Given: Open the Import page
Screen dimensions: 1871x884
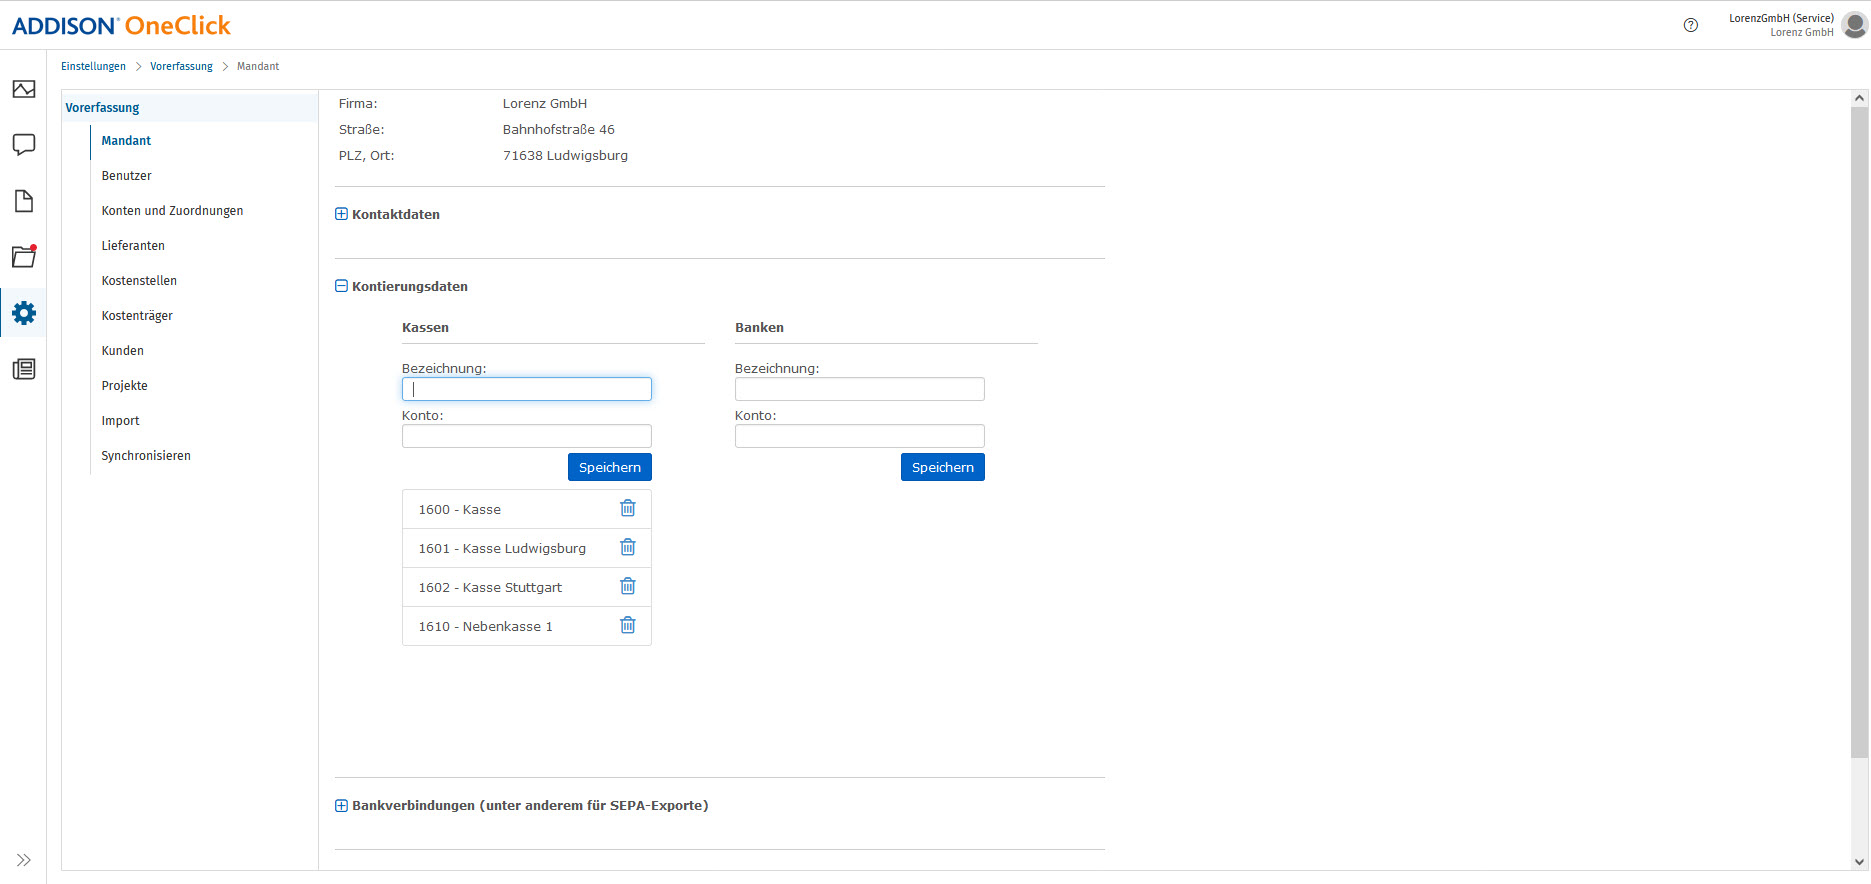Looking at the screenshot, I should tap(120, 421).
